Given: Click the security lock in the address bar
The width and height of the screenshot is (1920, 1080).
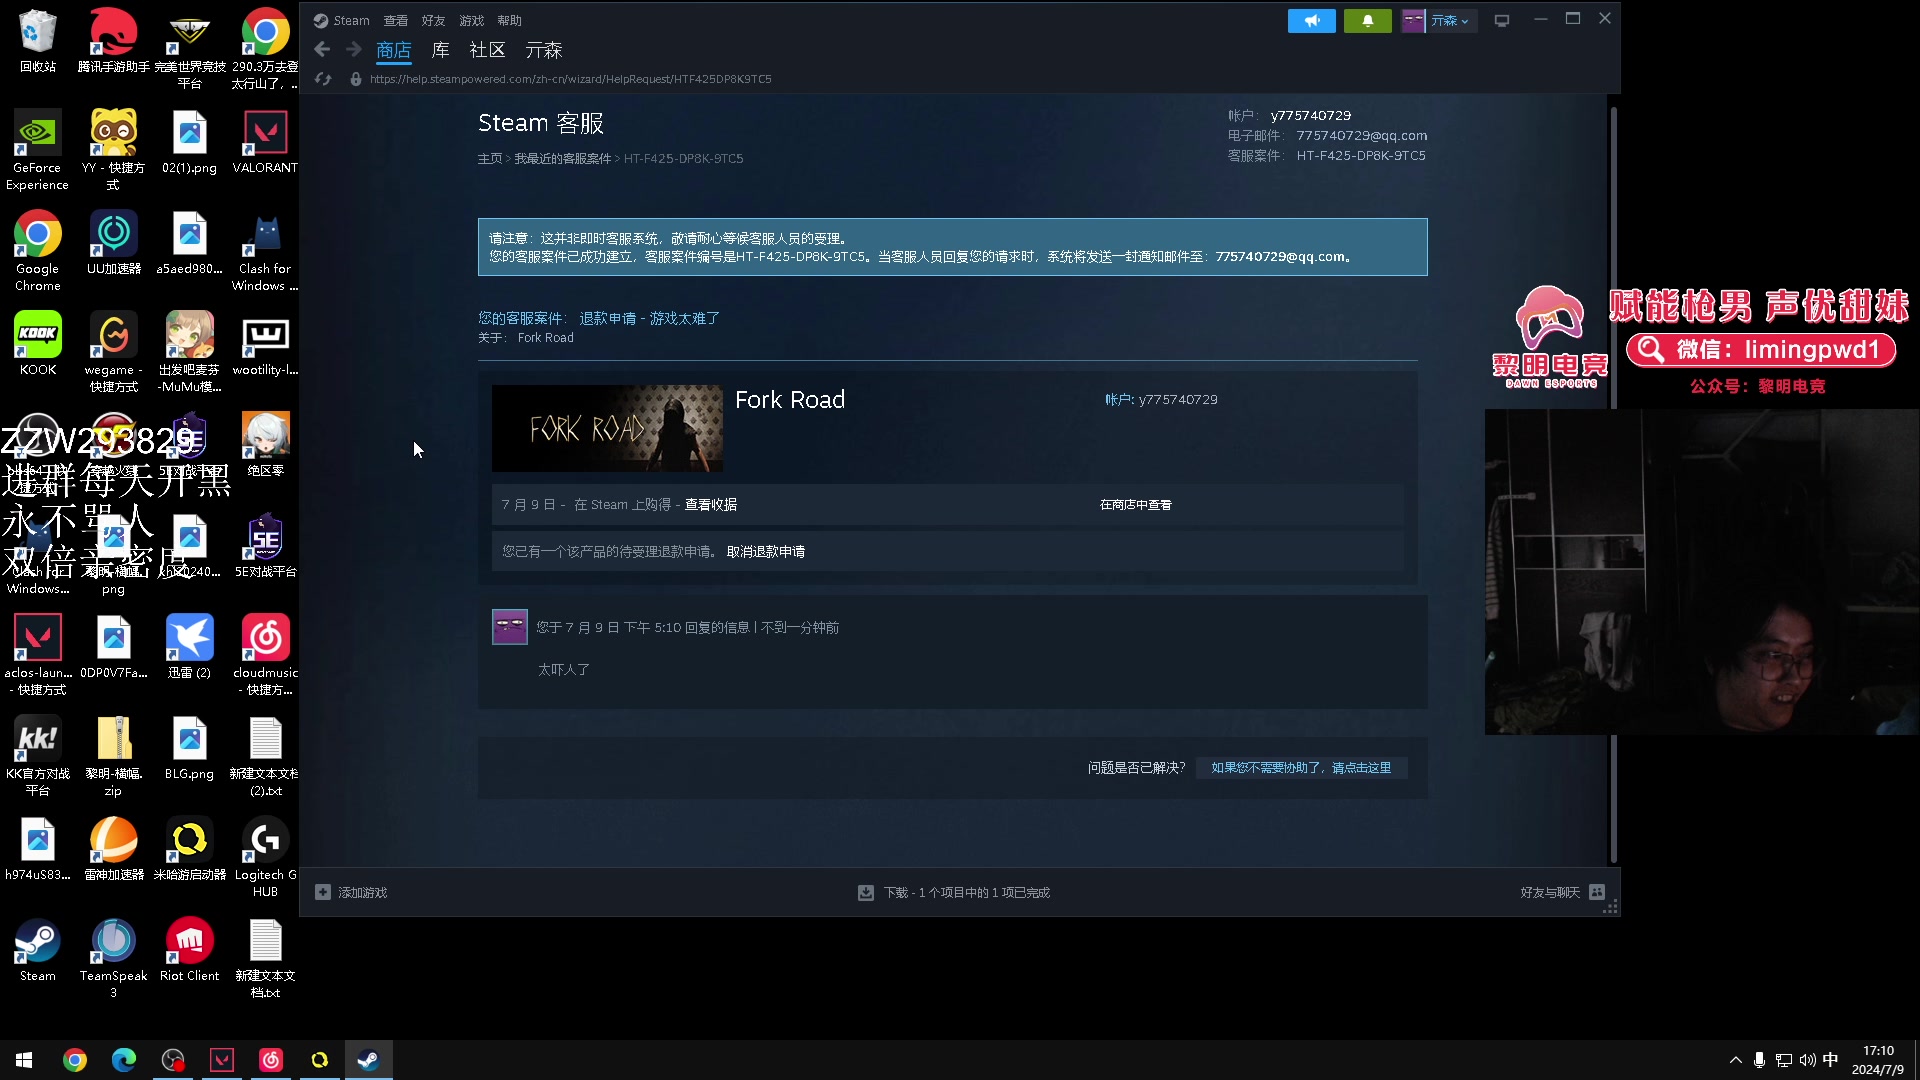Looking at the screenshot, I should 355,79.
